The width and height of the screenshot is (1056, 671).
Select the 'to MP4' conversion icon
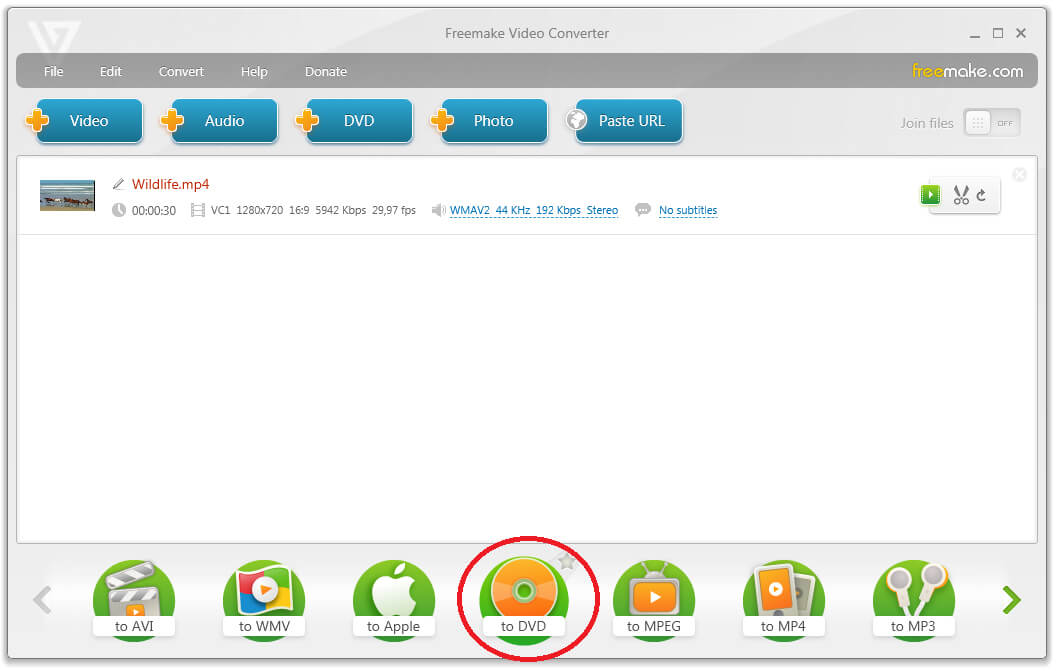pos(784,595)
